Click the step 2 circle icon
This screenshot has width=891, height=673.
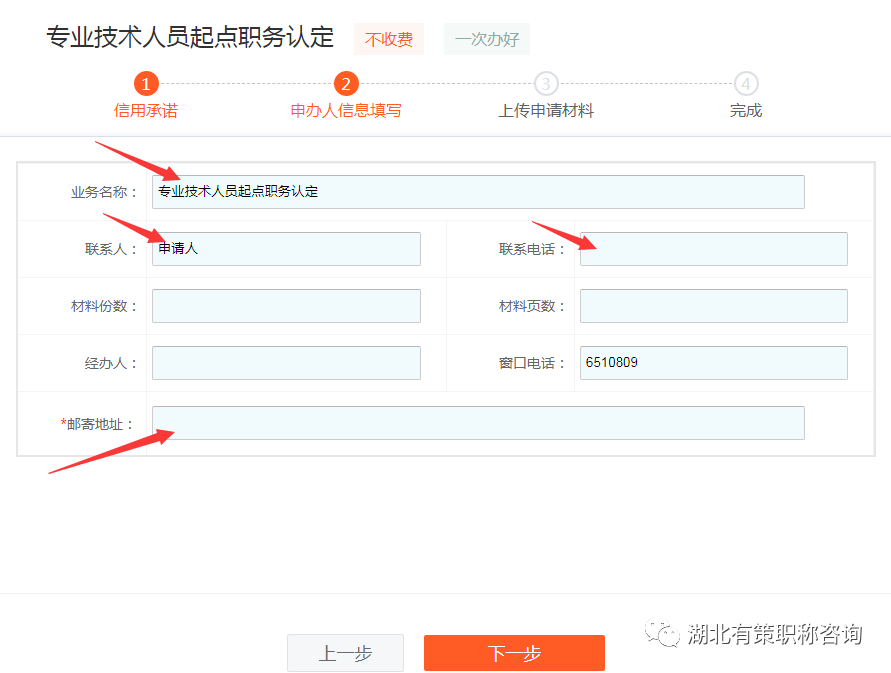(346, 84)
